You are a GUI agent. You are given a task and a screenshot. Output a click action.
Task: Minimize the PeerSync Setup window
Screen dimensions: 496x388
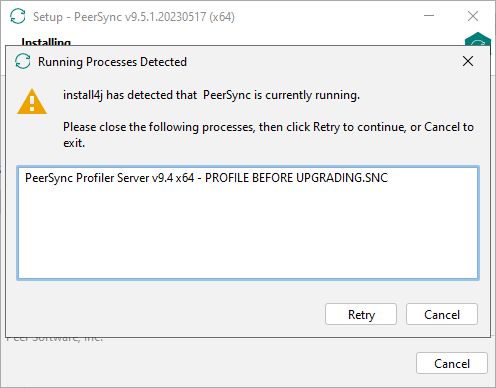click(429, 16)
